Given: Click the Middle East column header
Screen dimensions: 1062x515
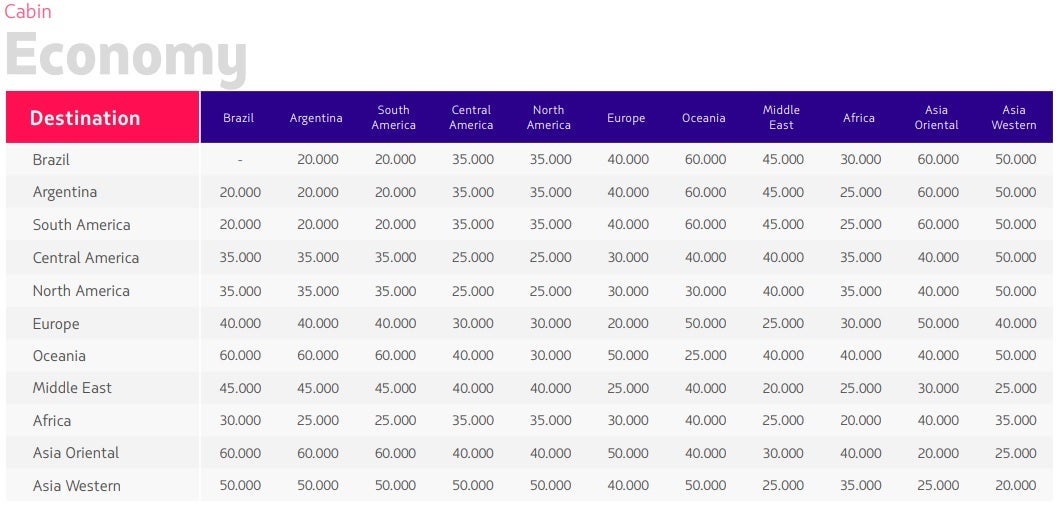Looking at the screenshot, I should pyautogui.click(x=781, y=117).
